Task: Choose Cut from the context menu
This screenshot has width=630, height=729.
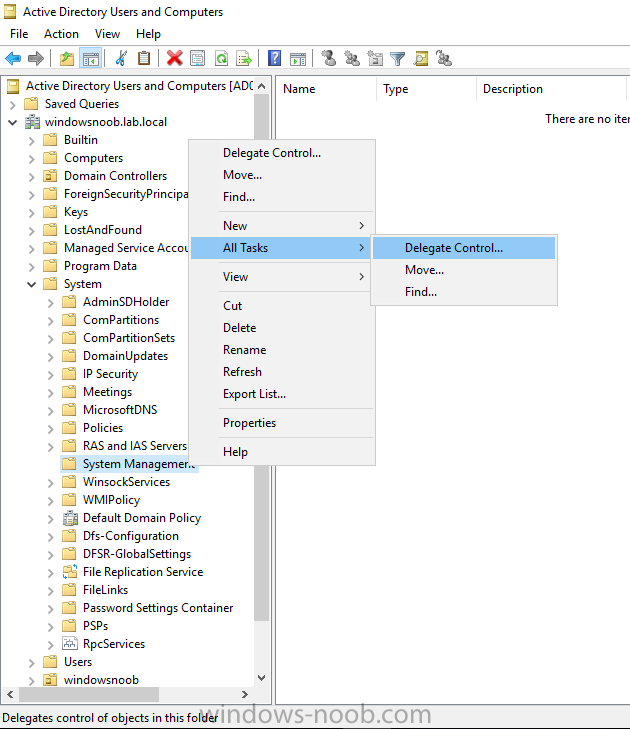Action: (x=282, y=305)
